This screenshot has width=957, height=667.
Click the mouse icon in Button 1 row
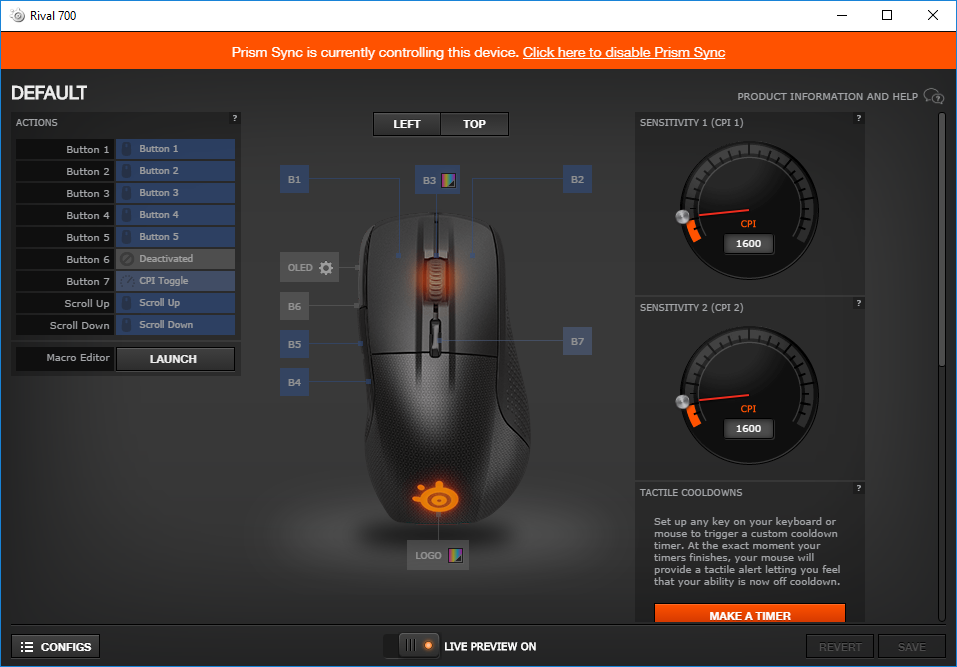127,149
